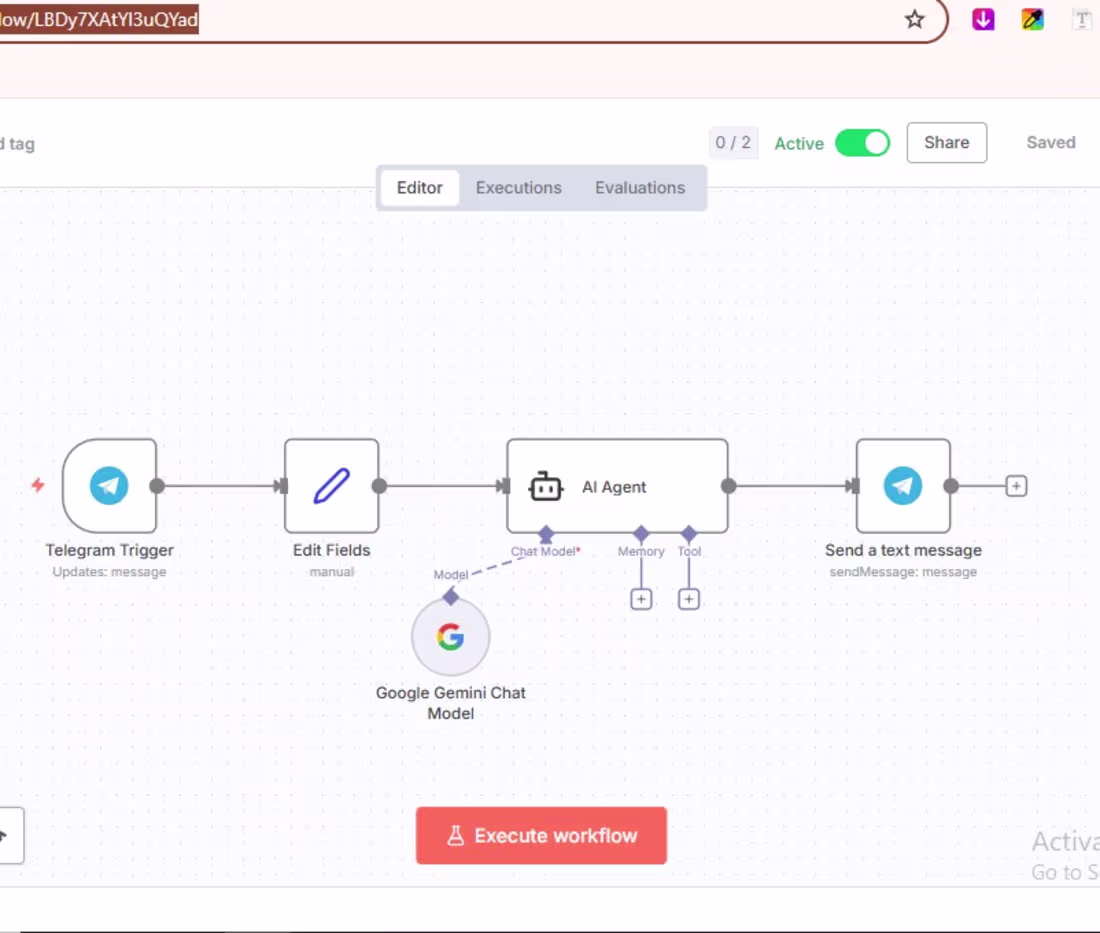Select the Google Gemini Chat Model node

pos(450,637)
